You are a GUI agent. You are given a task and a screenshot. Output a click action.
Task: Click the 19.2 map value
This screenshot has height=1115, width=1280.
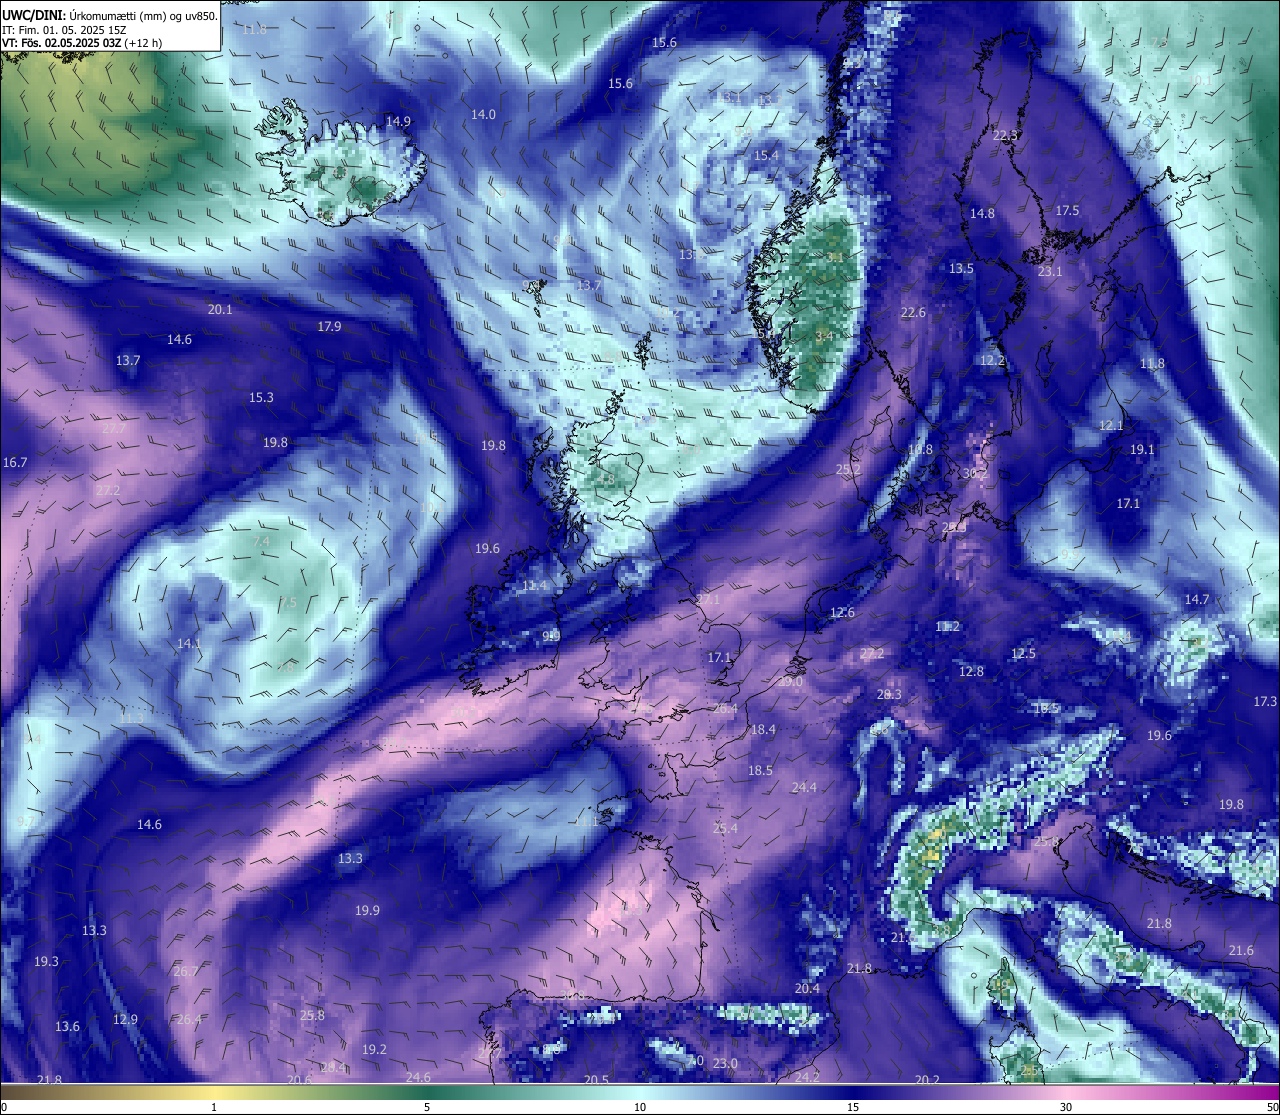pos(374,1050)
